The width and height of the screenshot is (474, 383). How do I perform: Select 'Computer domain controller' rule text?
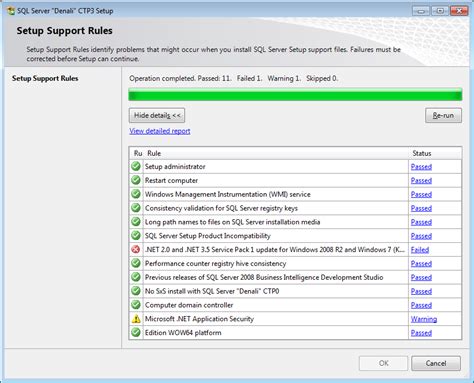click(x=189, y=305)
